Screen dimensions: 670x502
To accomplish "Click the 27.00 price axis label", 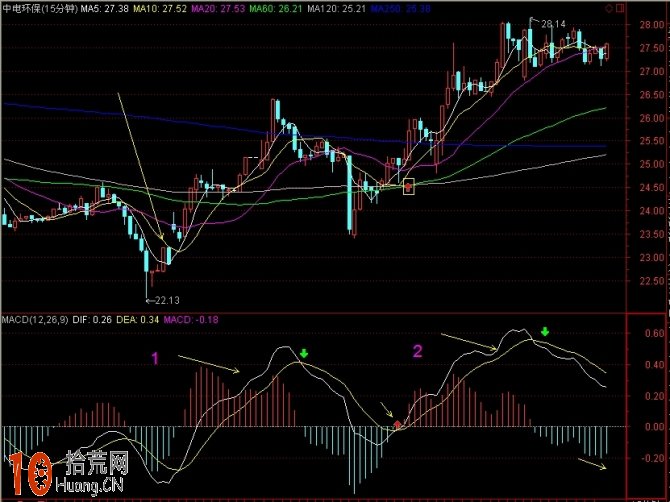I will click(652, 71).
